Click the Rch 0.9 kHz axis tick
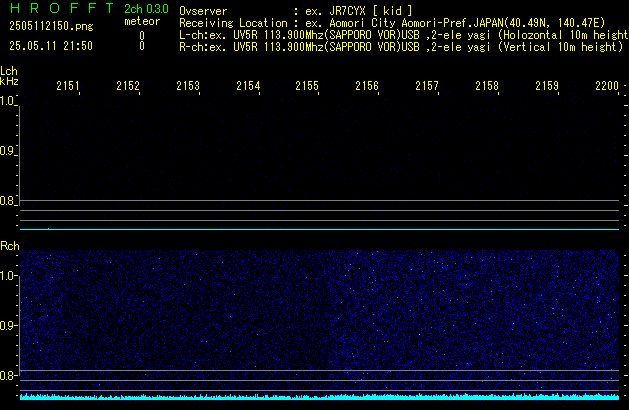629x410 pixels. pos(7,326)
